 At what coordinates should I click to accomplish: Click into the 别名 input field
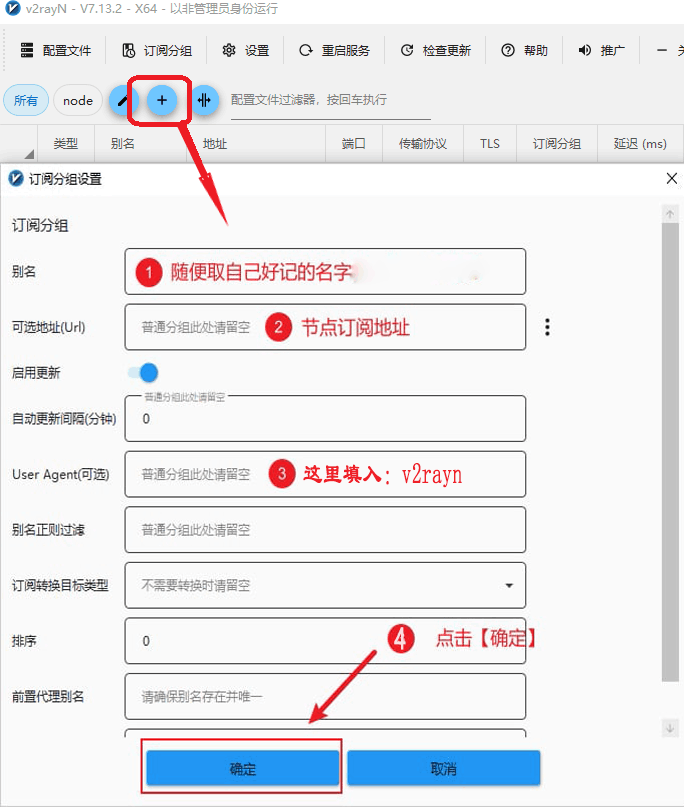click(325, 272)
